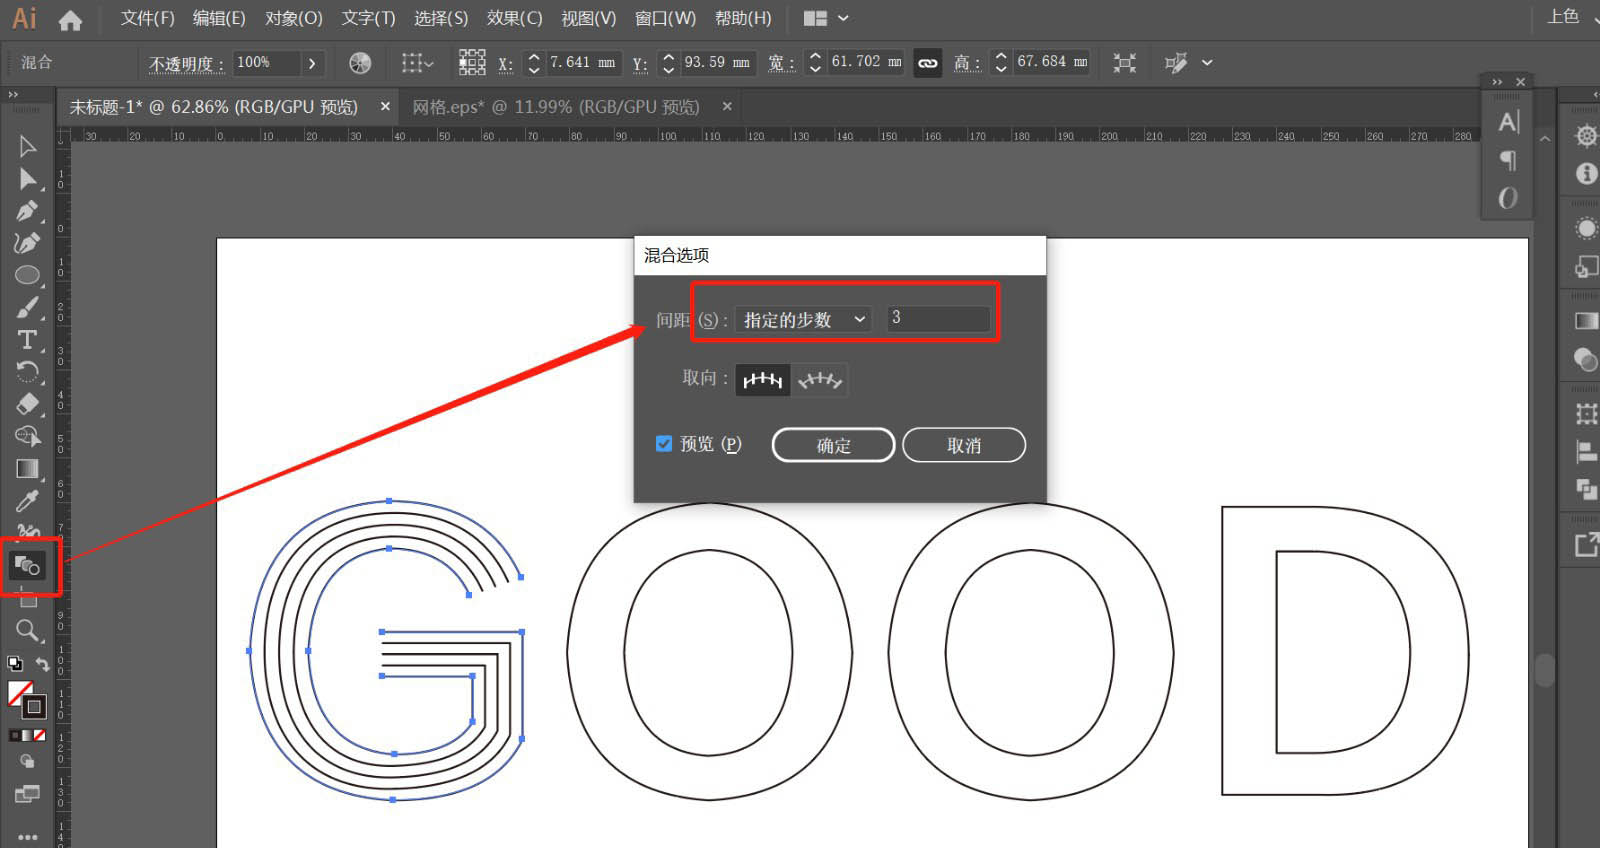The height and width of the screenshot is (848, 1600).
Task: Toggle constrain width and height proportions link
Action: [928, 63]
